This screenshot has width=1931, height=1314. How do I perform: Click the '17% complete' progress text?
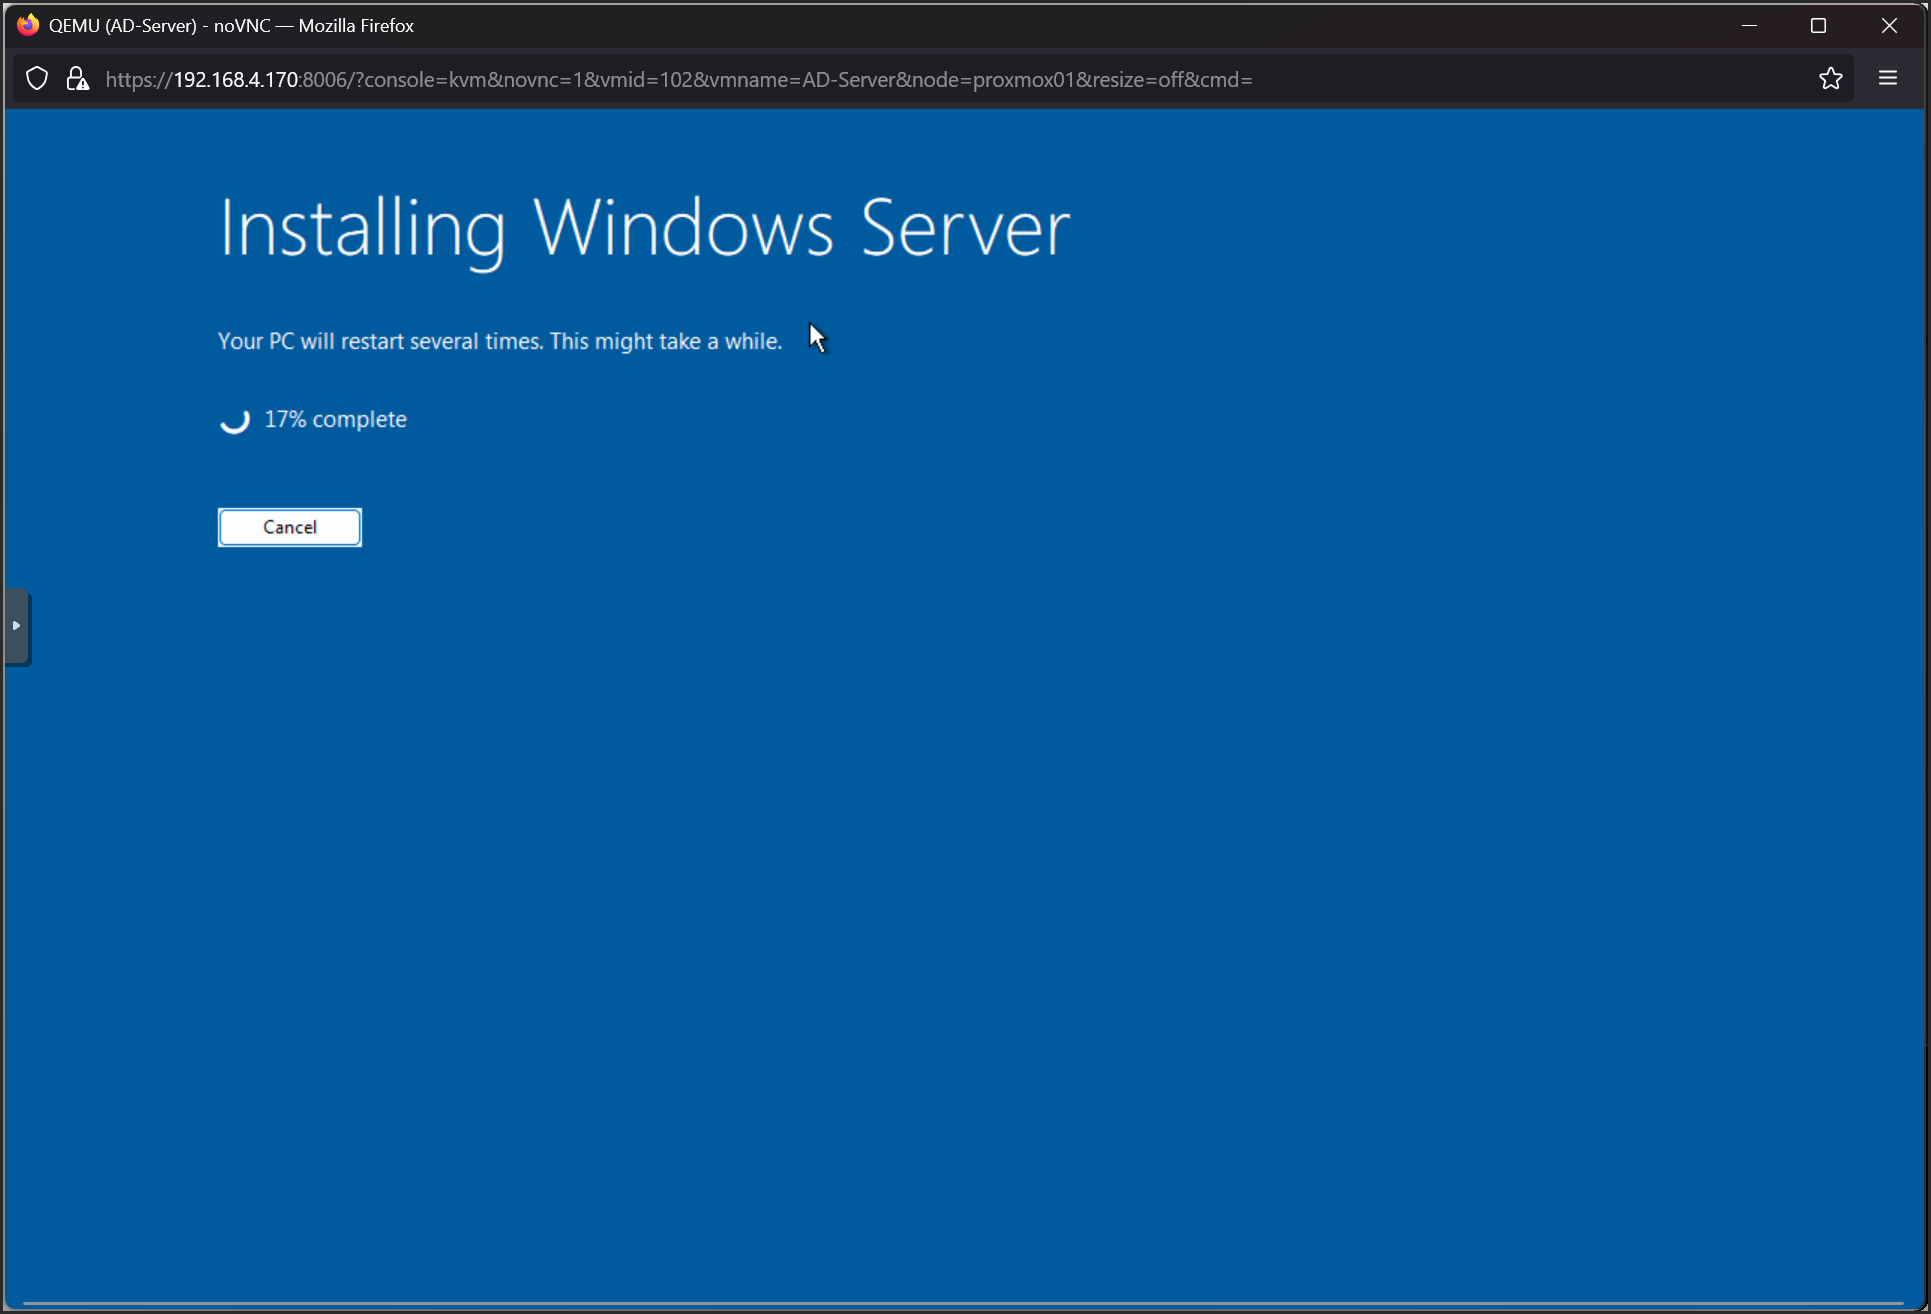[x=335, y=420]
